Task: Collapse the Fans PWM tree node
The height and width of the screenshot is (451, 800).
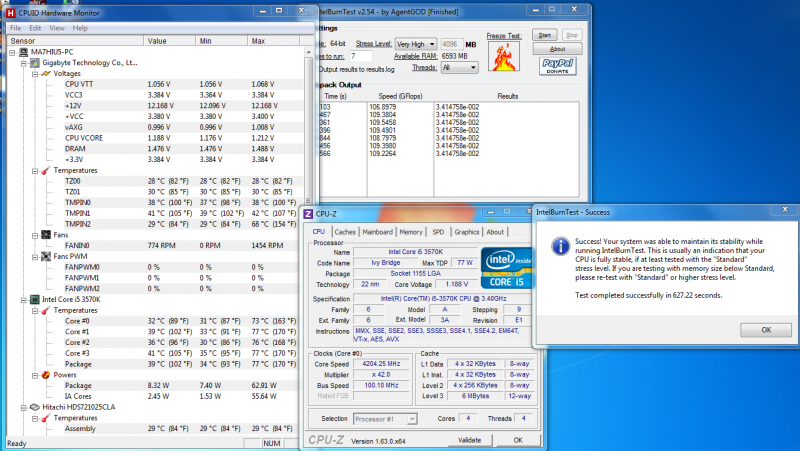Action: tap(35, 257)
